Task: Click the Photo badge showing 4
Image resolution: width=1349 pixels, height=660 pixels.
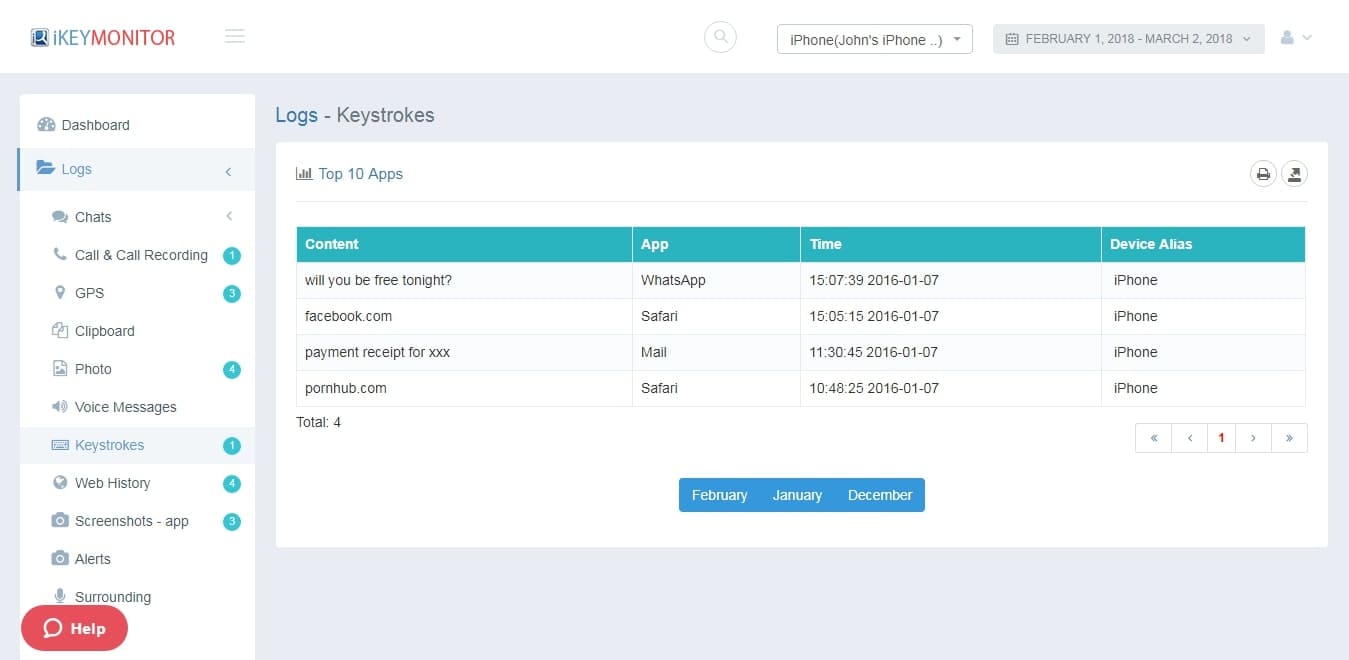Action: click(x=232, y=370)
